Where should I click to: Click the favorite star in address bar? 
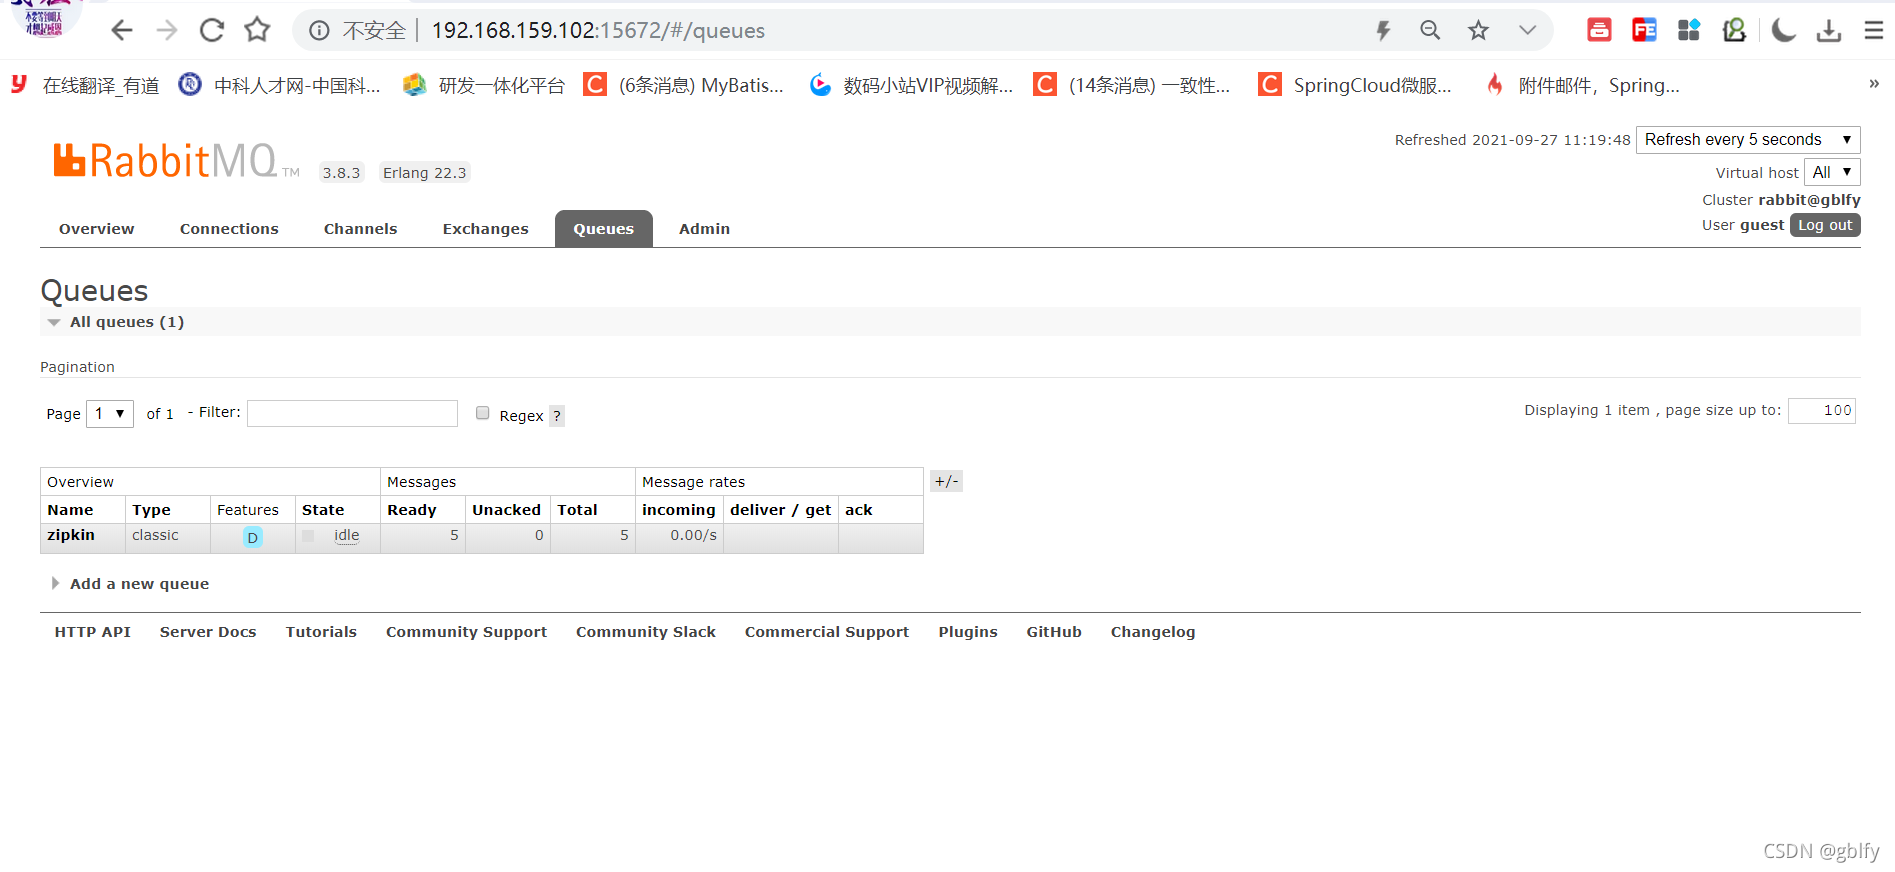(x=1478, y=31)
